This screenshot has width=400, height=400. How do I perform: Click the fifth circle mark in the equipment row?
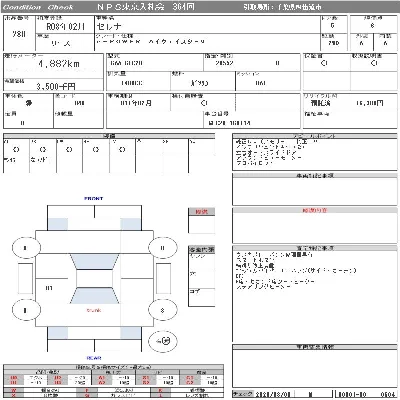pyautogui.click(x=122, y=150)
